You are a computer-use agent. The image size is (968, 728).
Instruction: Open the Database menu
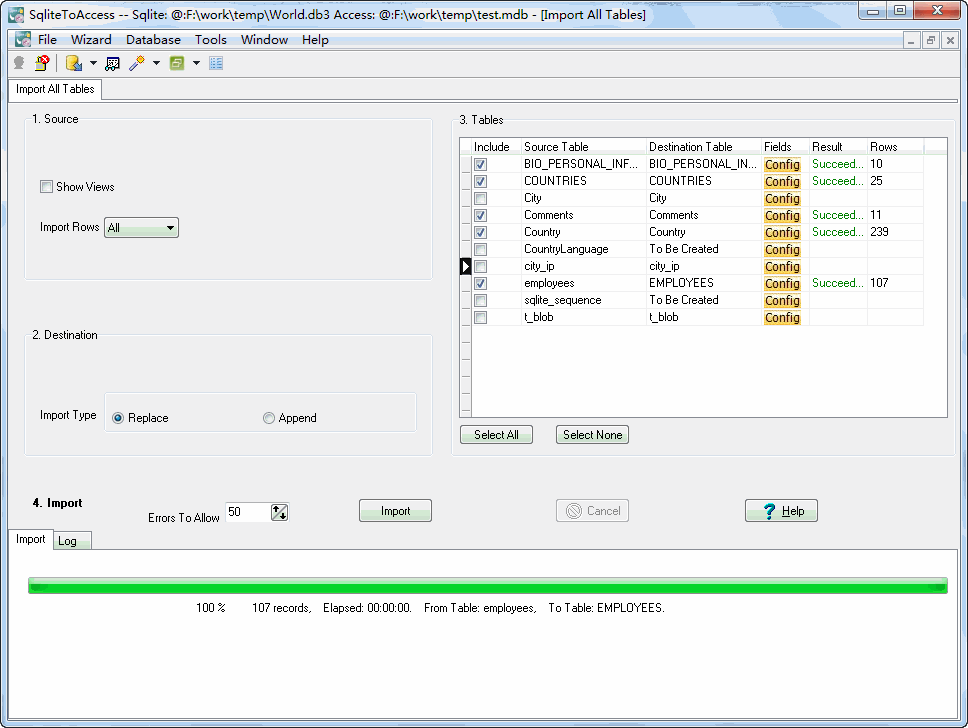pos(153,40)
